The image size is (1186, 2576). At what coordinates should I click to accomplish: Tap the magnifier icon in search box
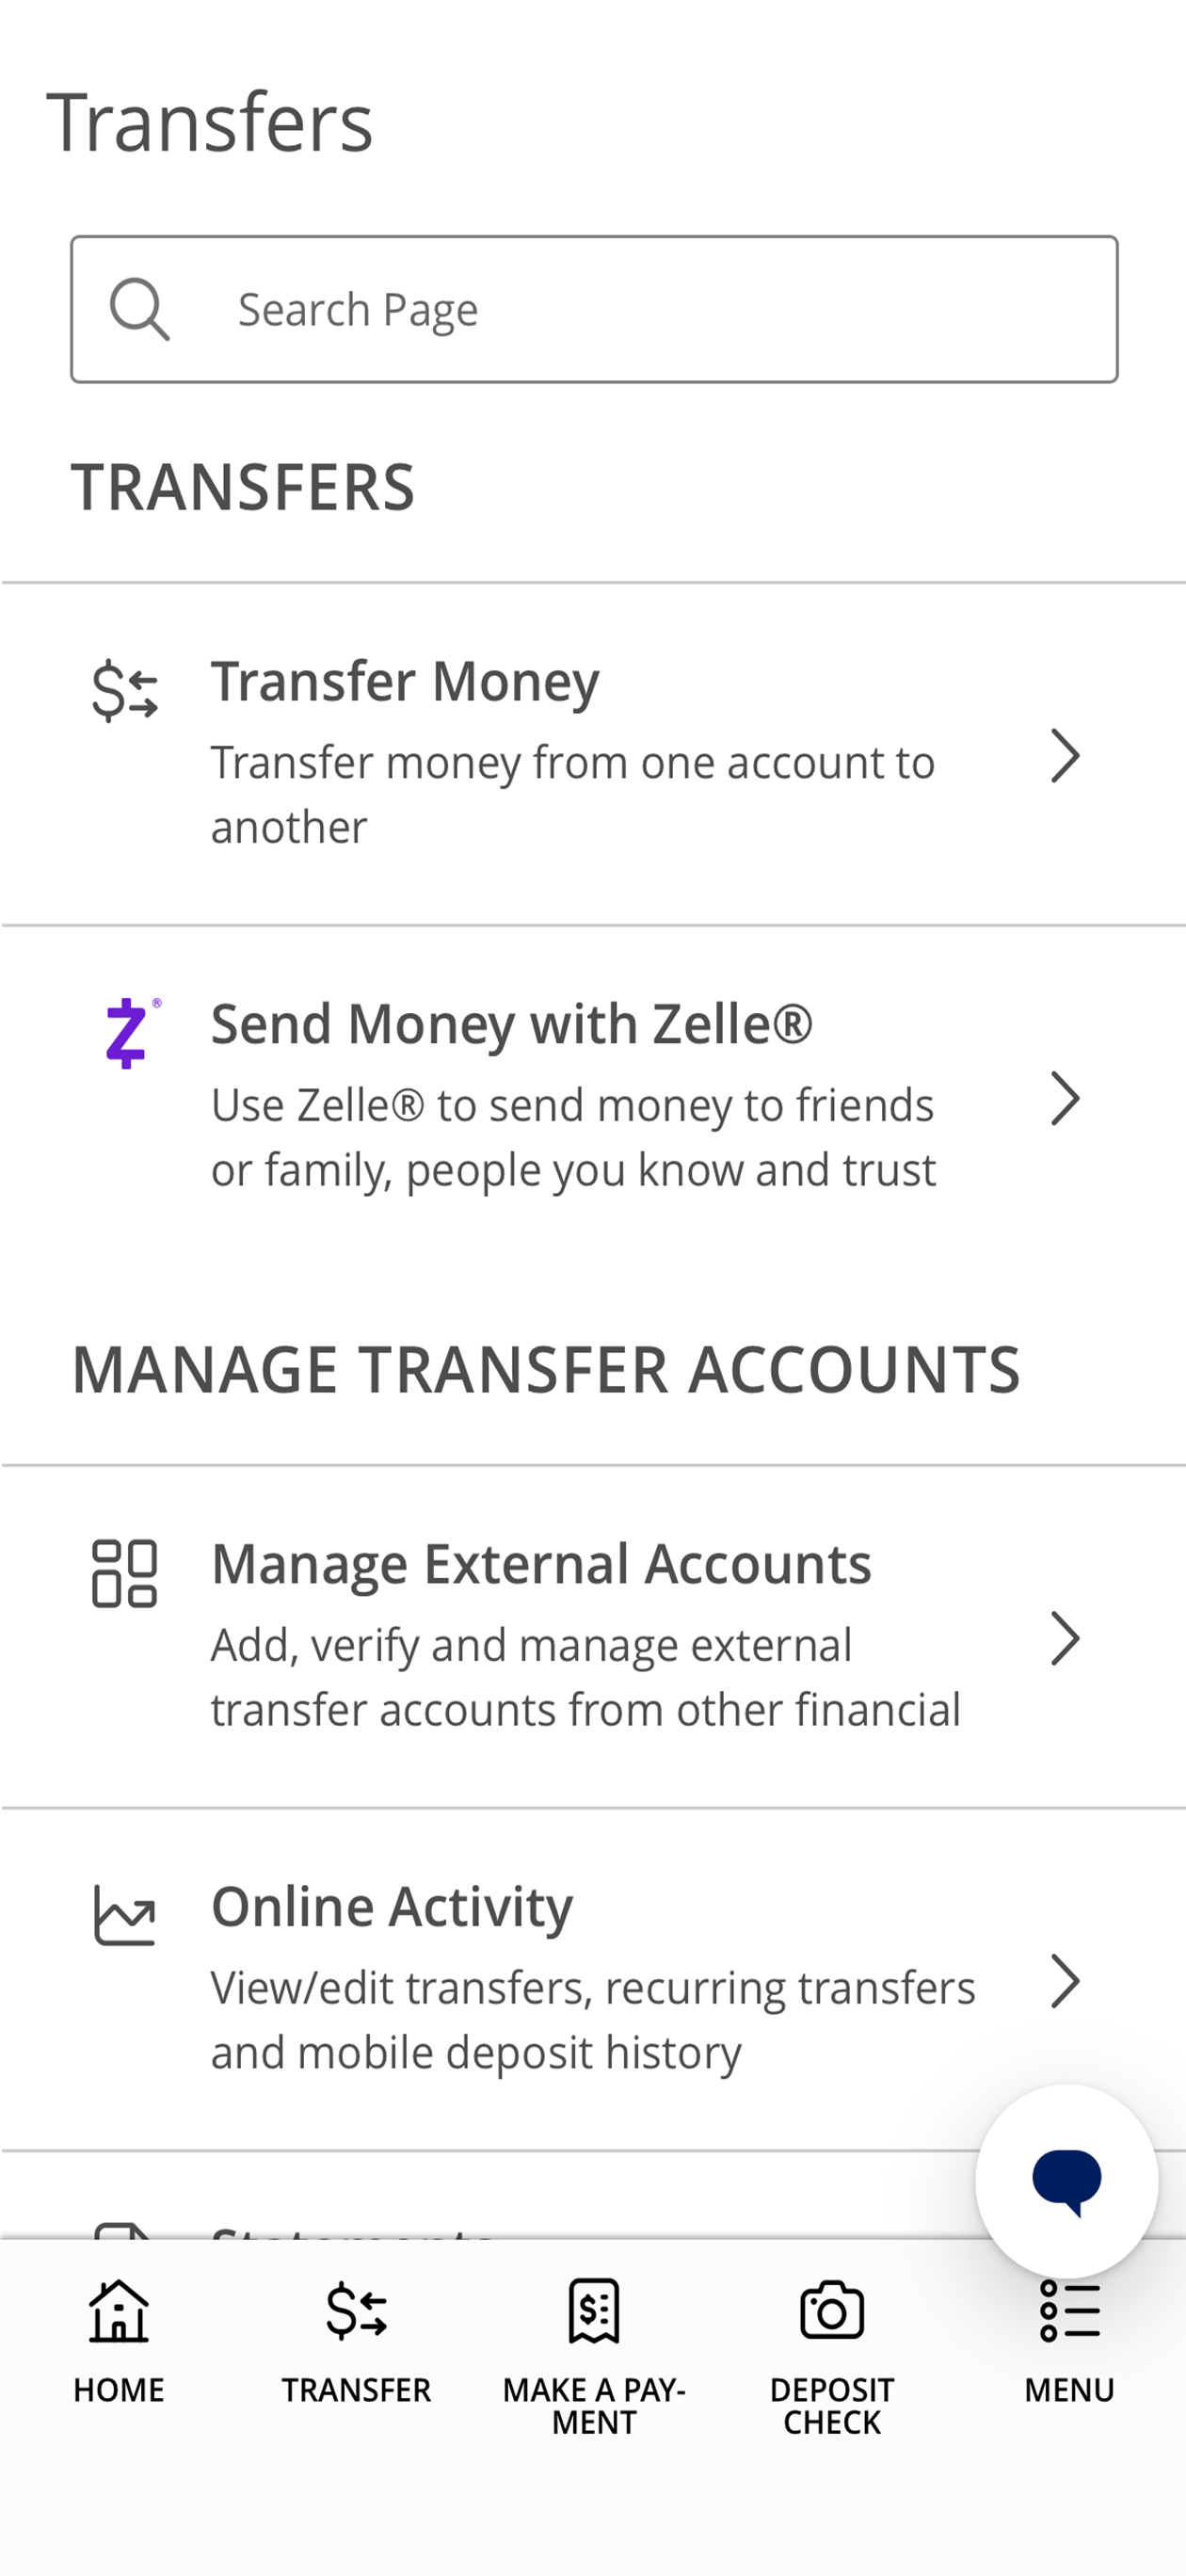[139, 309]
